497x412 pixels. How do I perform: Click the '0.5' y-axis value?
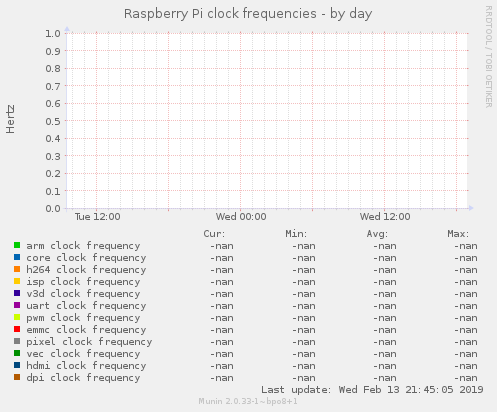pos(53,121)
